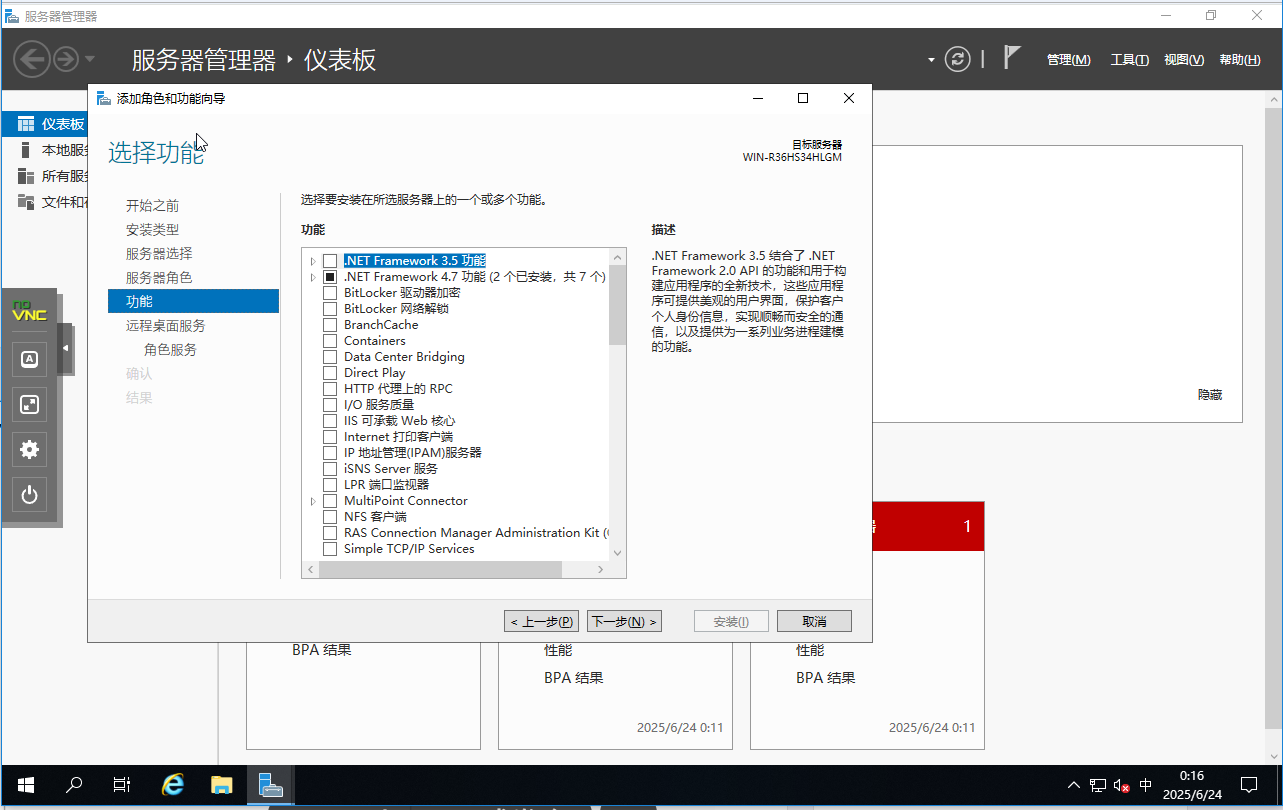The height and width of the screenshot is (810, 1283).
Task: Click the 本地服务器 sidebar icon
Action: 26,150
